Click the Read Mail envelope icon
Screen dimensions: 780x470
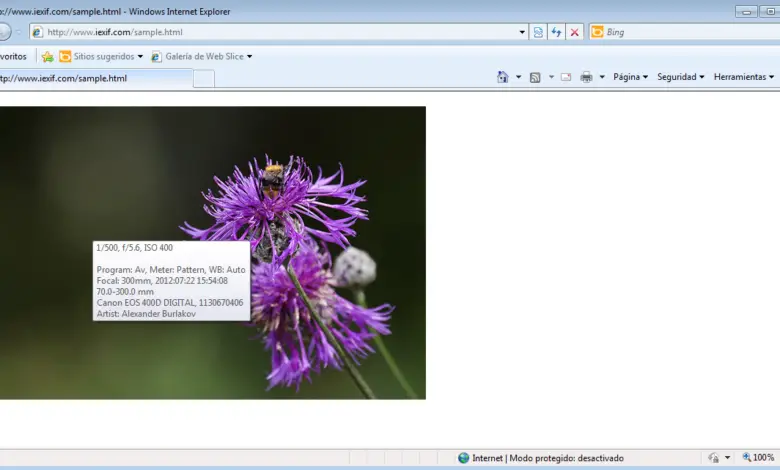[566, 77]
